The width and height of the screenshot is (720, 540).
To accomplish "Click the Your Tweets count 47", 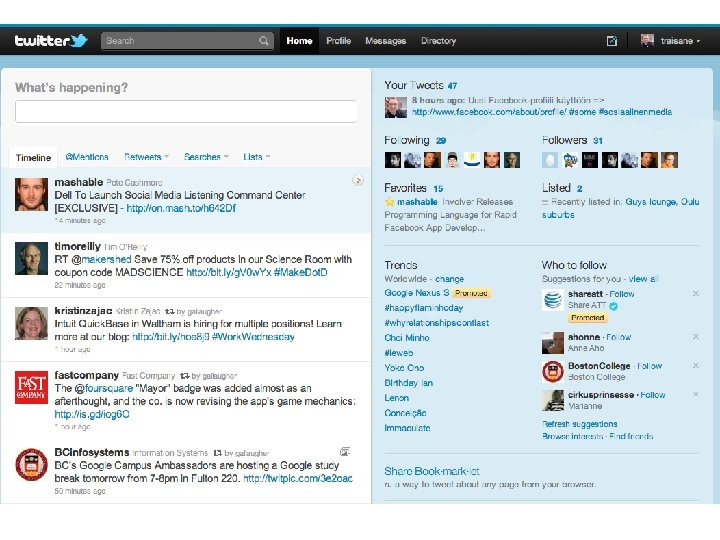I will point(452,86).
